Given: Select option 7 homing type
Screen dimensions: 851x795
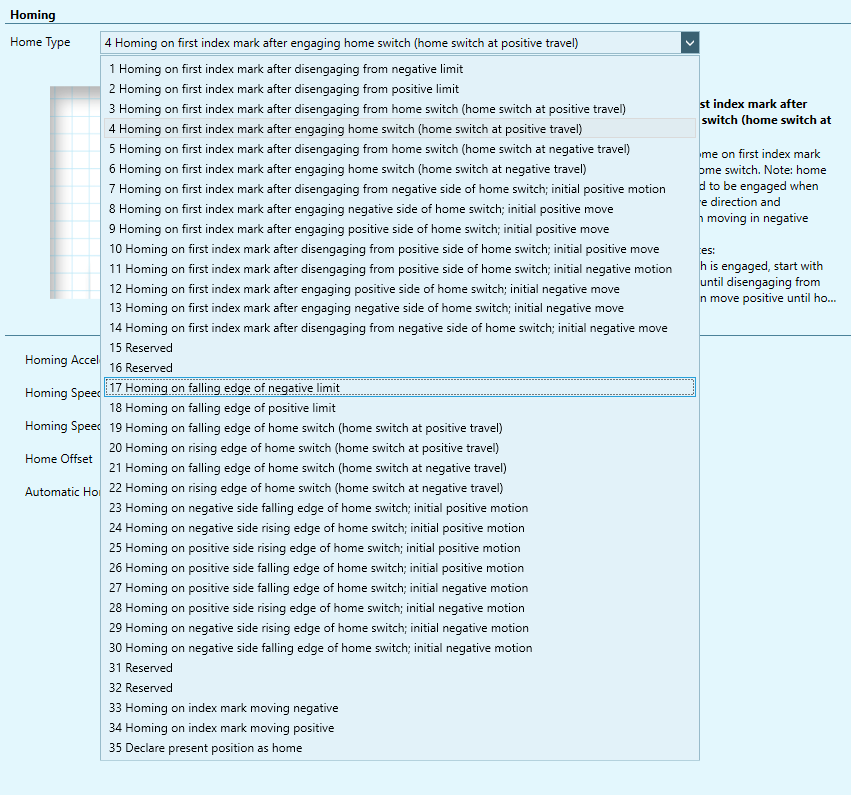Looking at the screenshot, I should pos(399,189).
